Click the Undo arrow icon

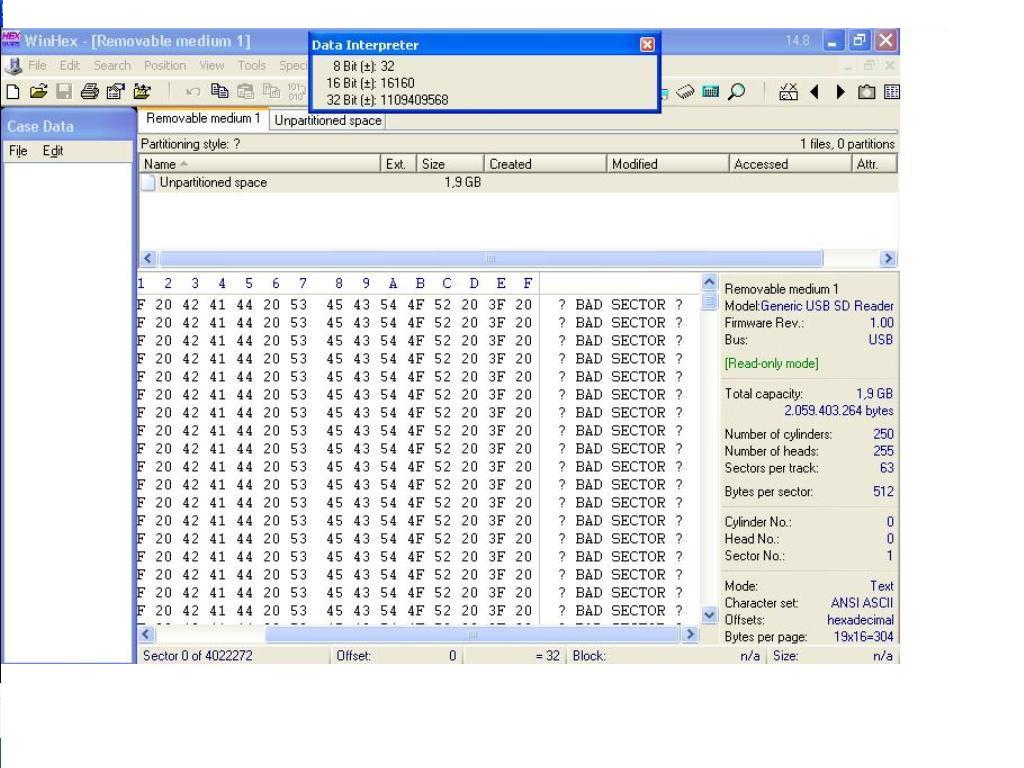tap(193, 92)
